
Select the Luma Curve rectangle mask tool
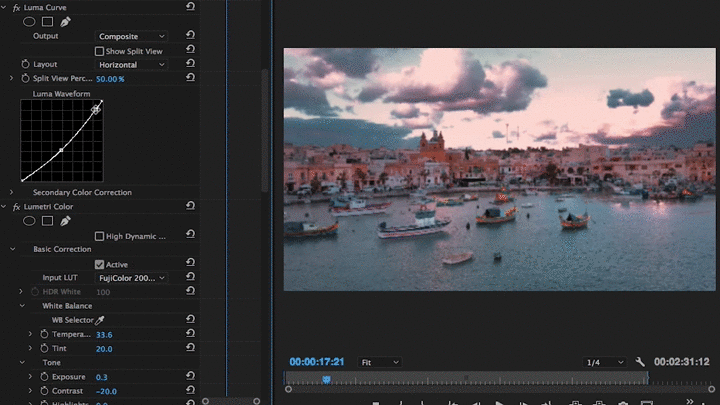click(x=46, y=21)
